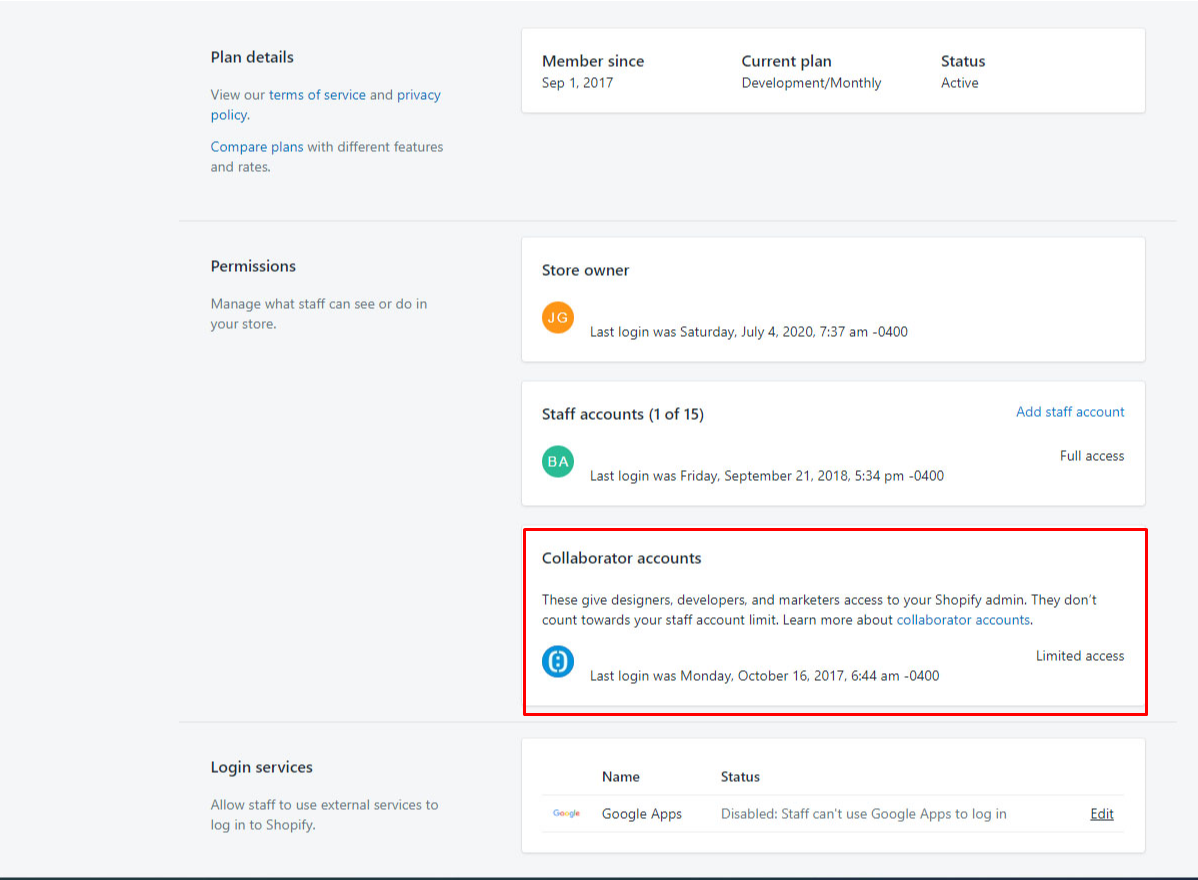Select the Full access label
This screenshot has width=1198, height=880.
1092,456
